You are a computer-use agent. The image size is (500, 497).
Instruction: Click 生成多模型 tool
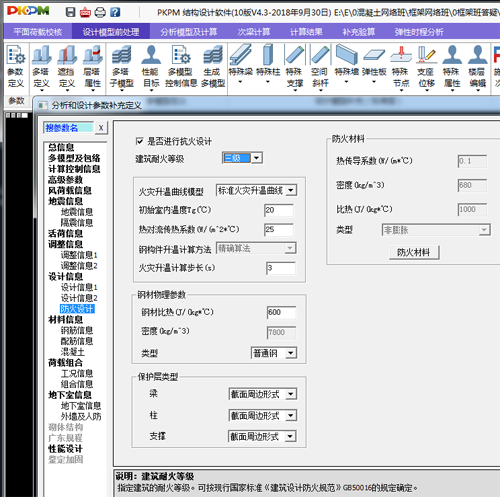coord(213,67)
